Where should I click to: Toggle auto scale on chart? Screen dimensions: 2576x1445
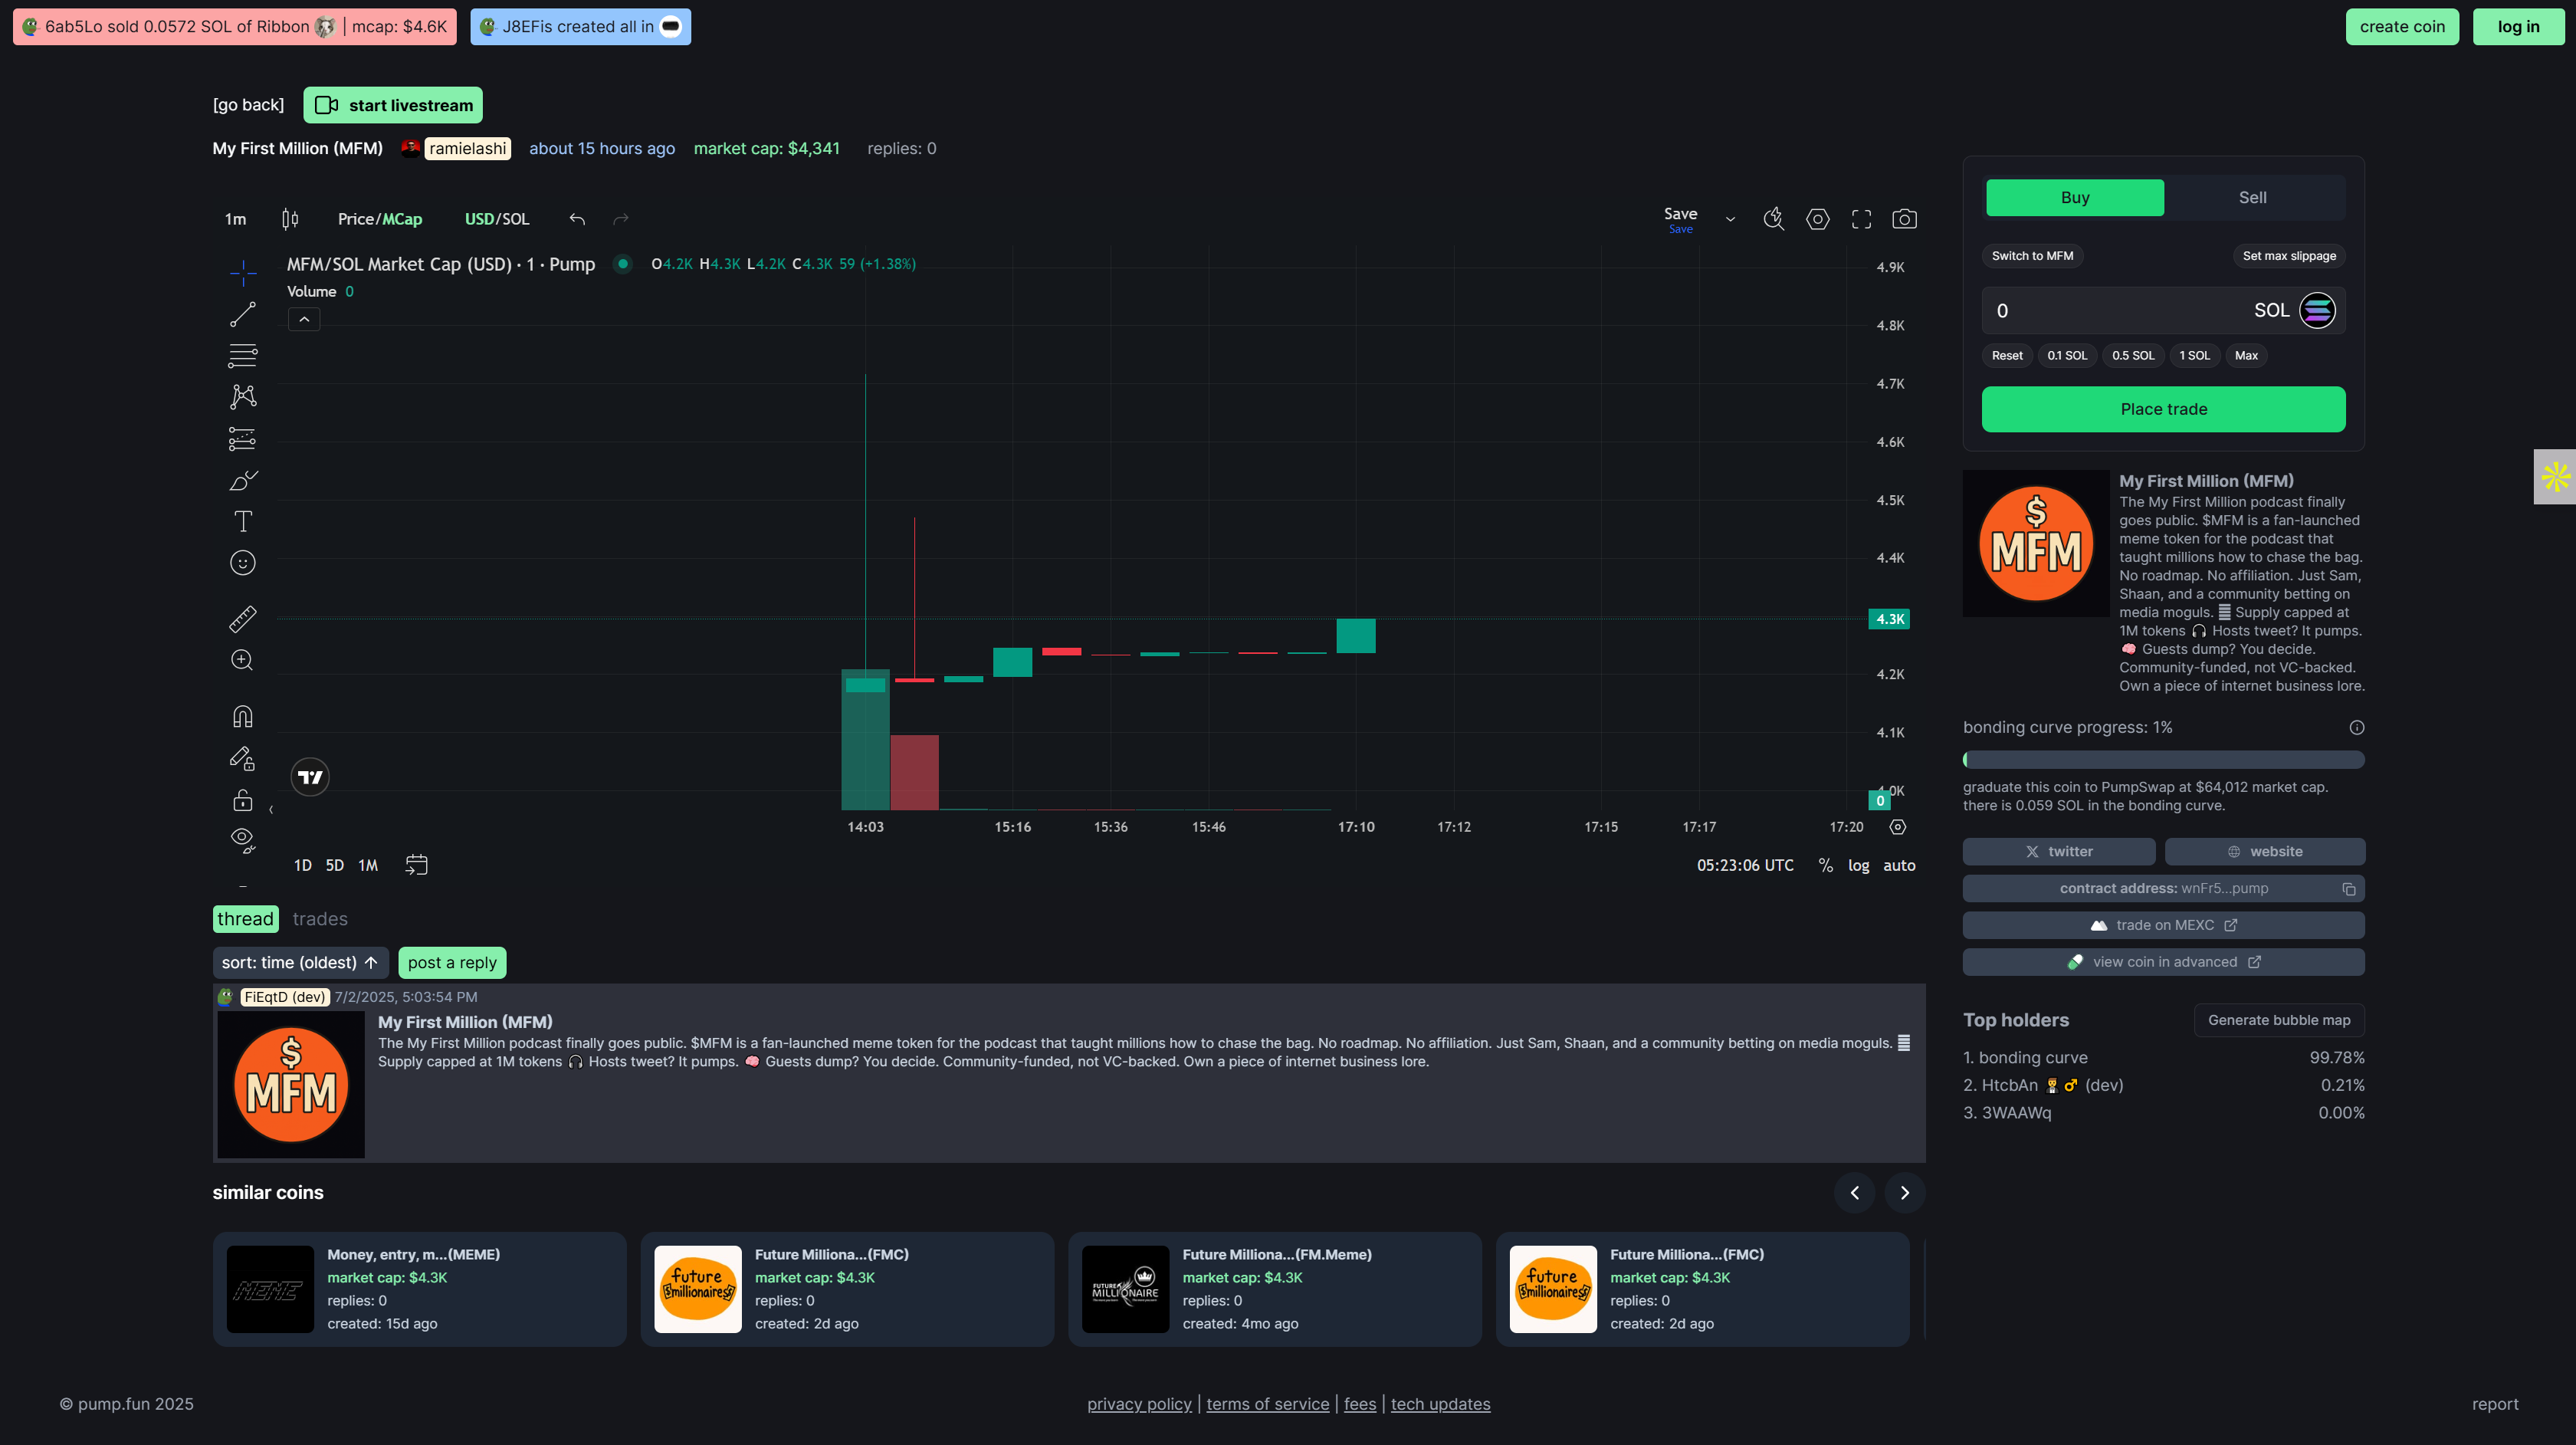[x=1899, y=866]
